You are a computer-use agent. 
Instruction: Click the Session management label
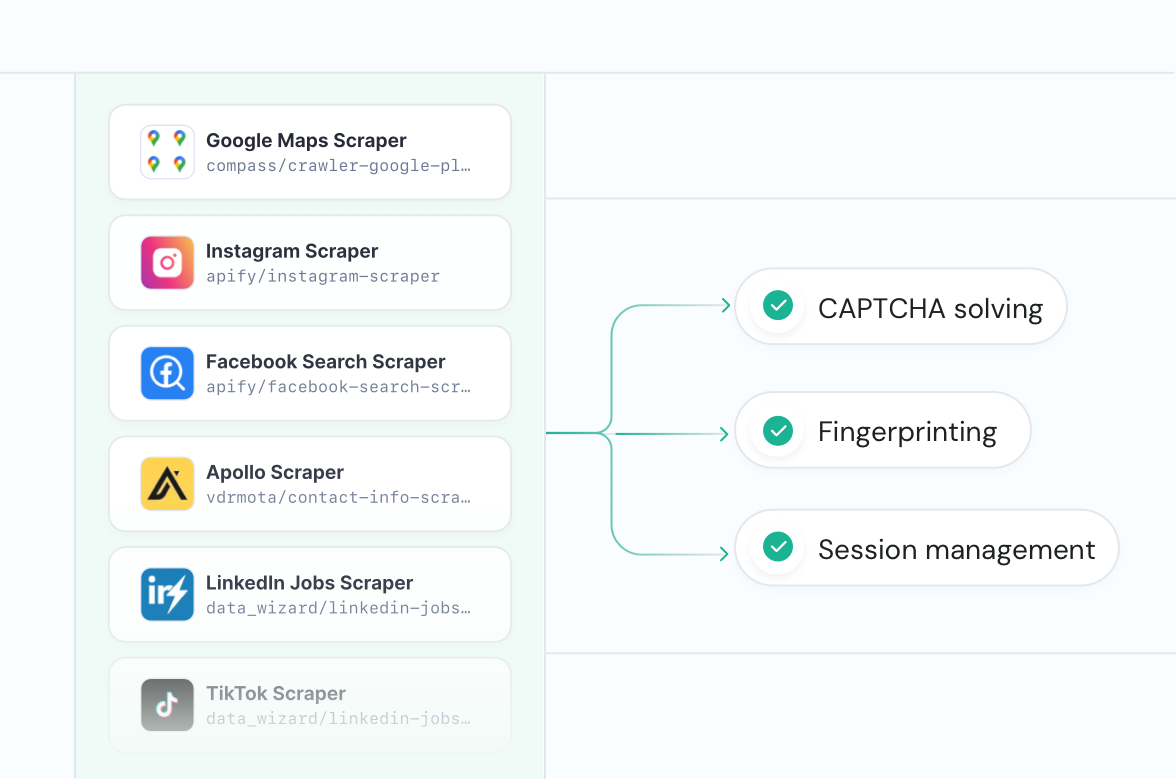tap(956, 549)
